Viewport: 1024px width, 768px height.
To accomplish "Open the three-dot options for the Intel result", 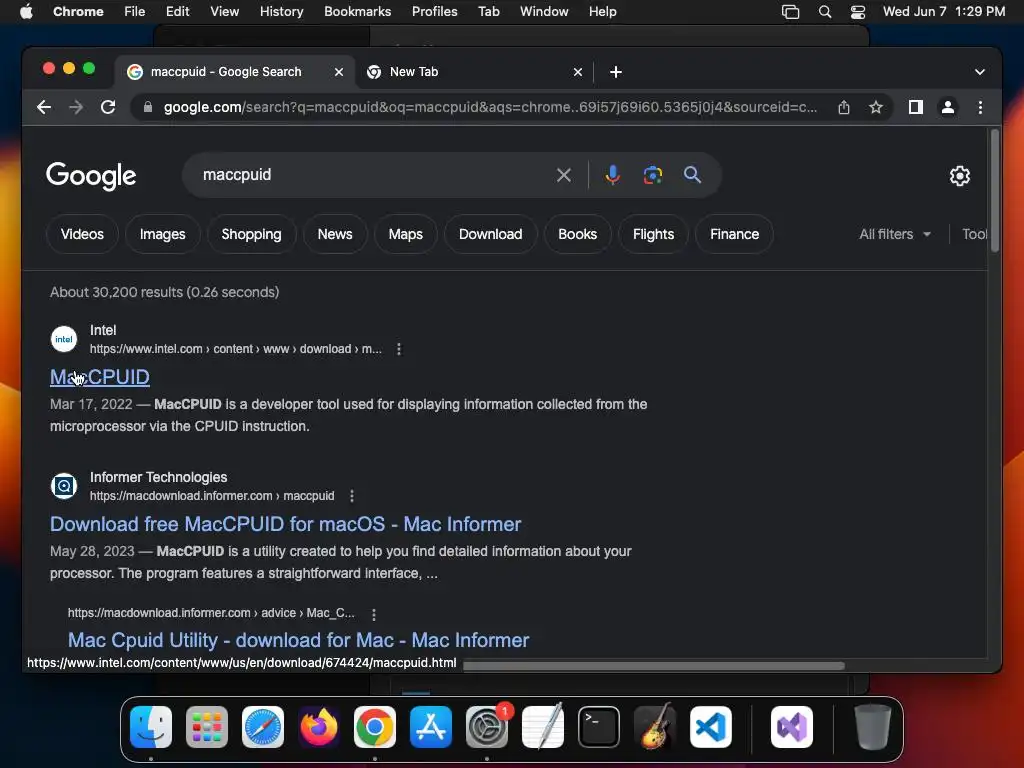I will point(399,349).
